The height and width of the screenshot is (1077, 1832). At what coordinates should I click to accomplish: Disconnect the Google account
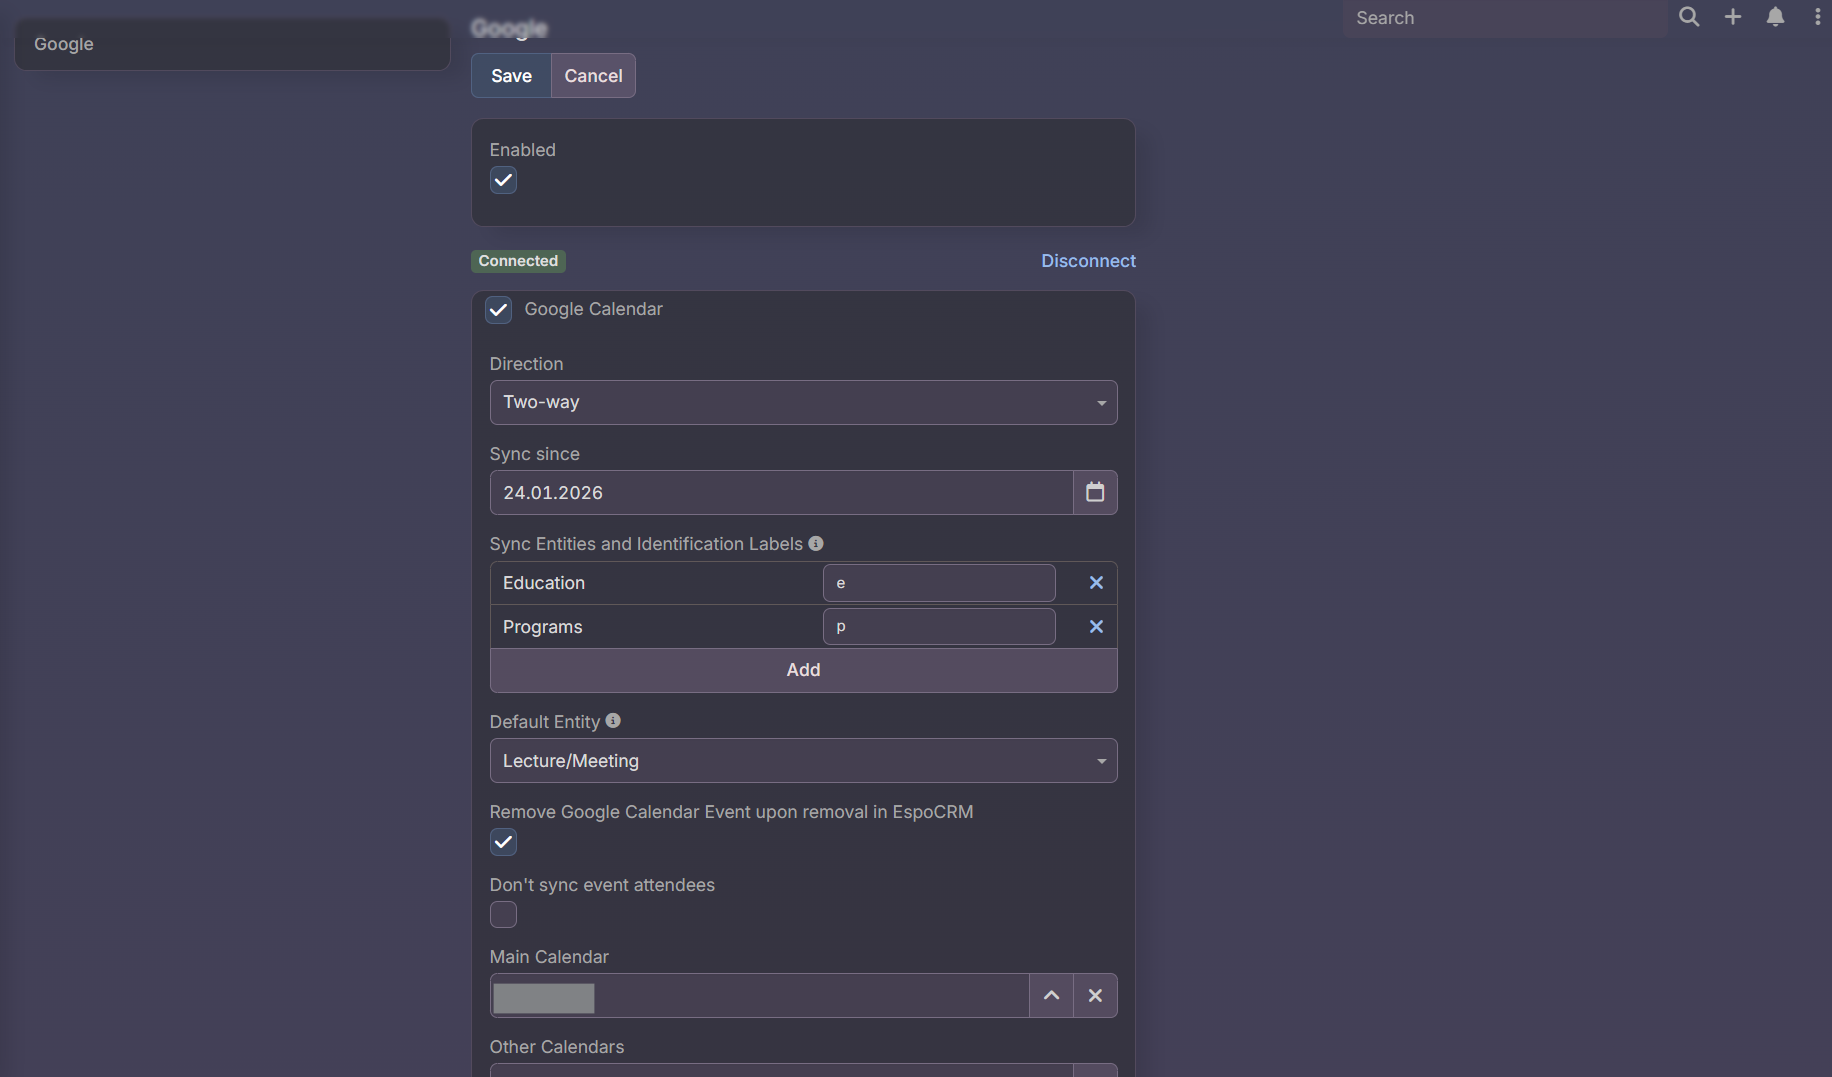click(1088, 261)
